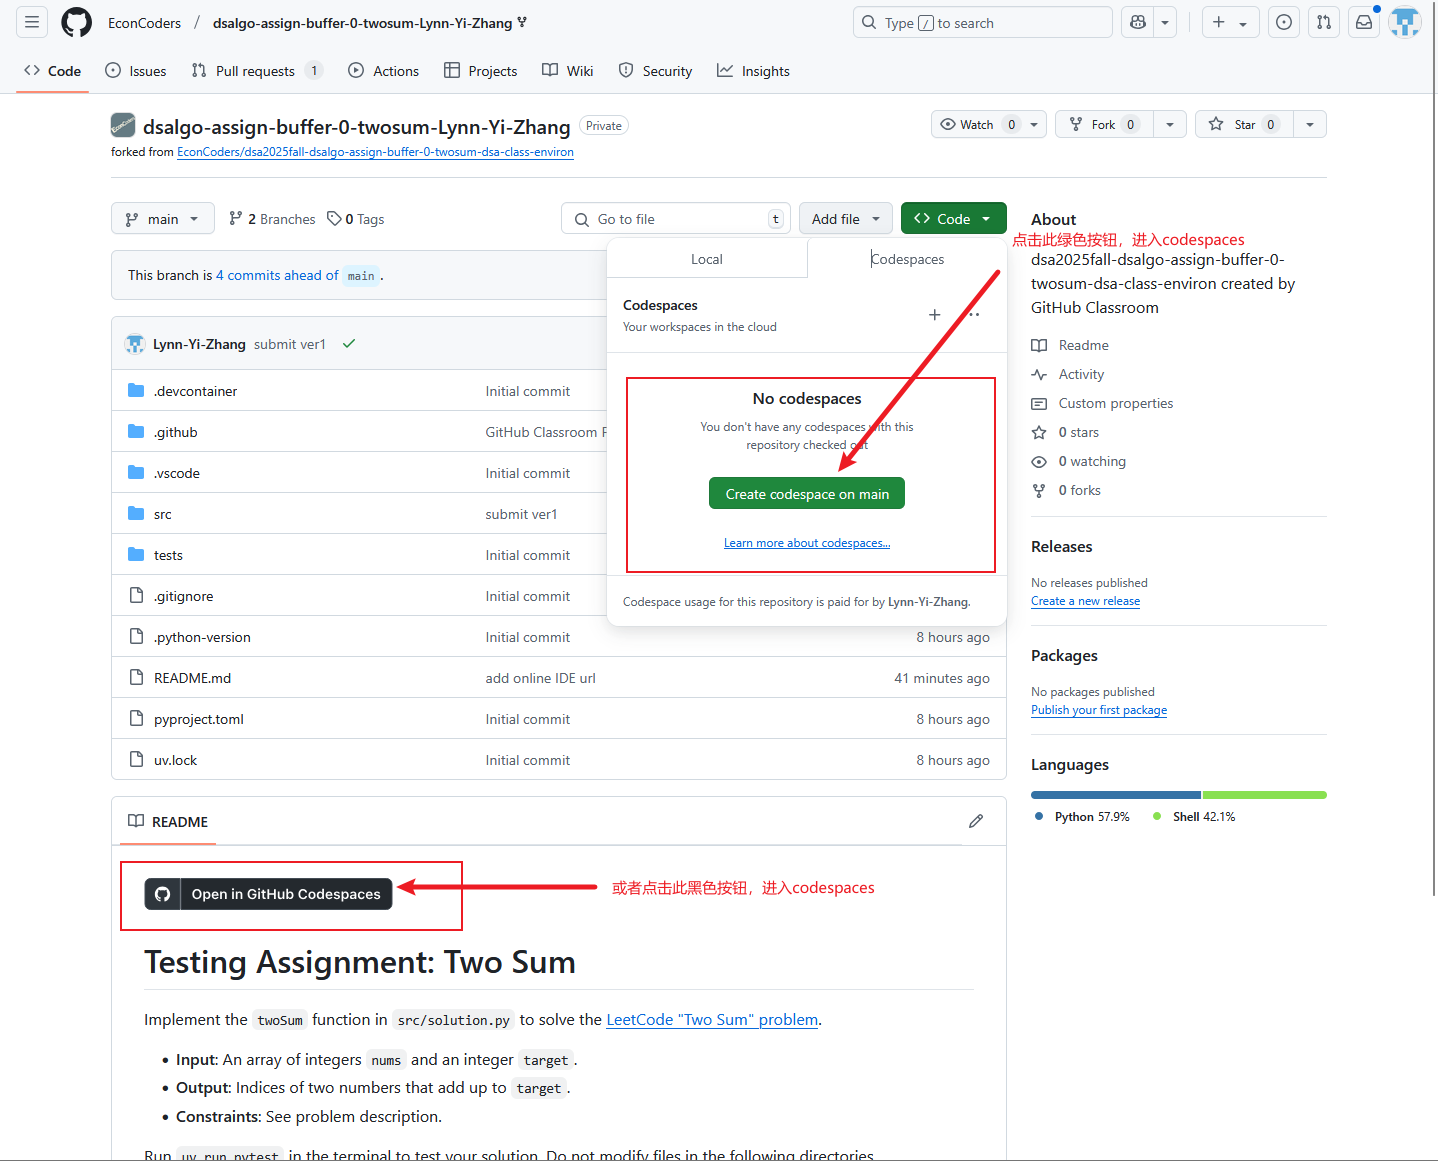Open the Copilot icon in header
1438x1161 pixels.
coord(1138,22)
